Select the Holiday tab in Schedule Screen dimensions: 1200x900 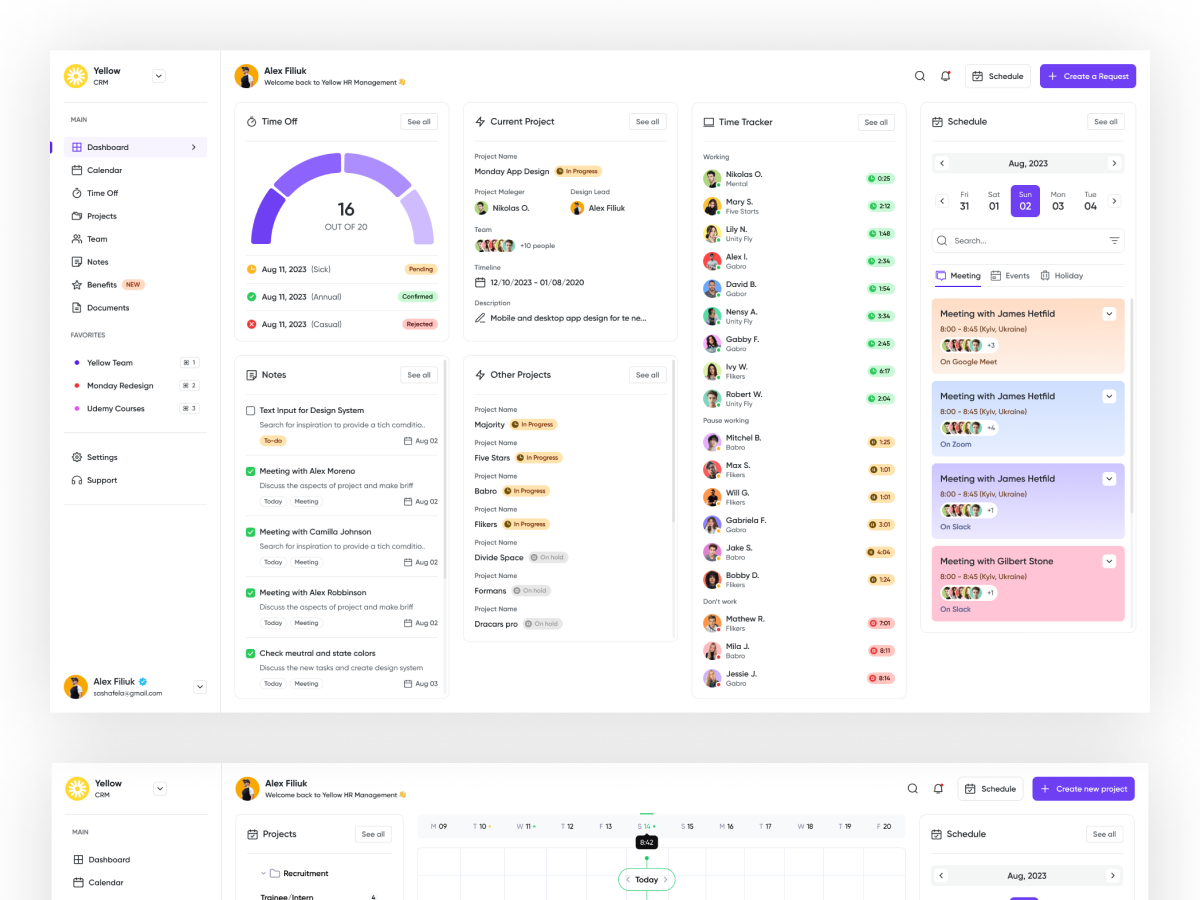click(x=1061, y=276)
